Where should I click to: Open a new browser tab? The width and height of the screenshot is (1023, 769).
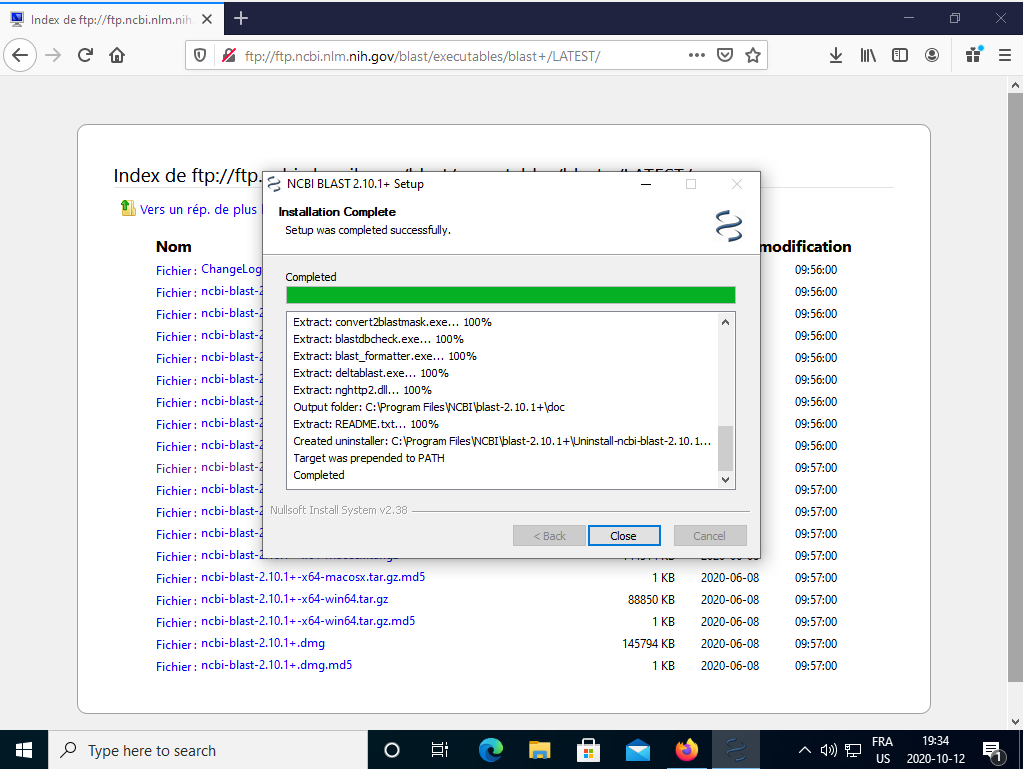(241, 18)
